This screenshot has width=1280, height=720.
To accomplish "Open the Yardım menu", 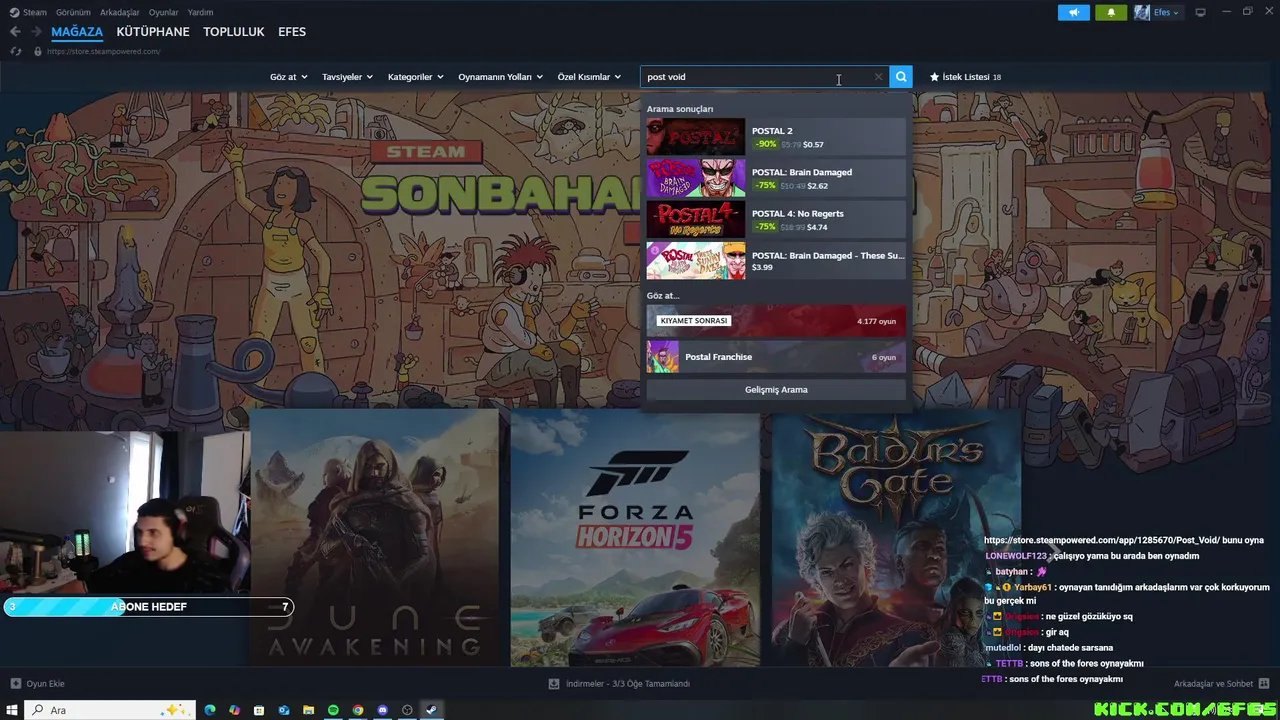I will pyautogui.click(x=200, y=12).
